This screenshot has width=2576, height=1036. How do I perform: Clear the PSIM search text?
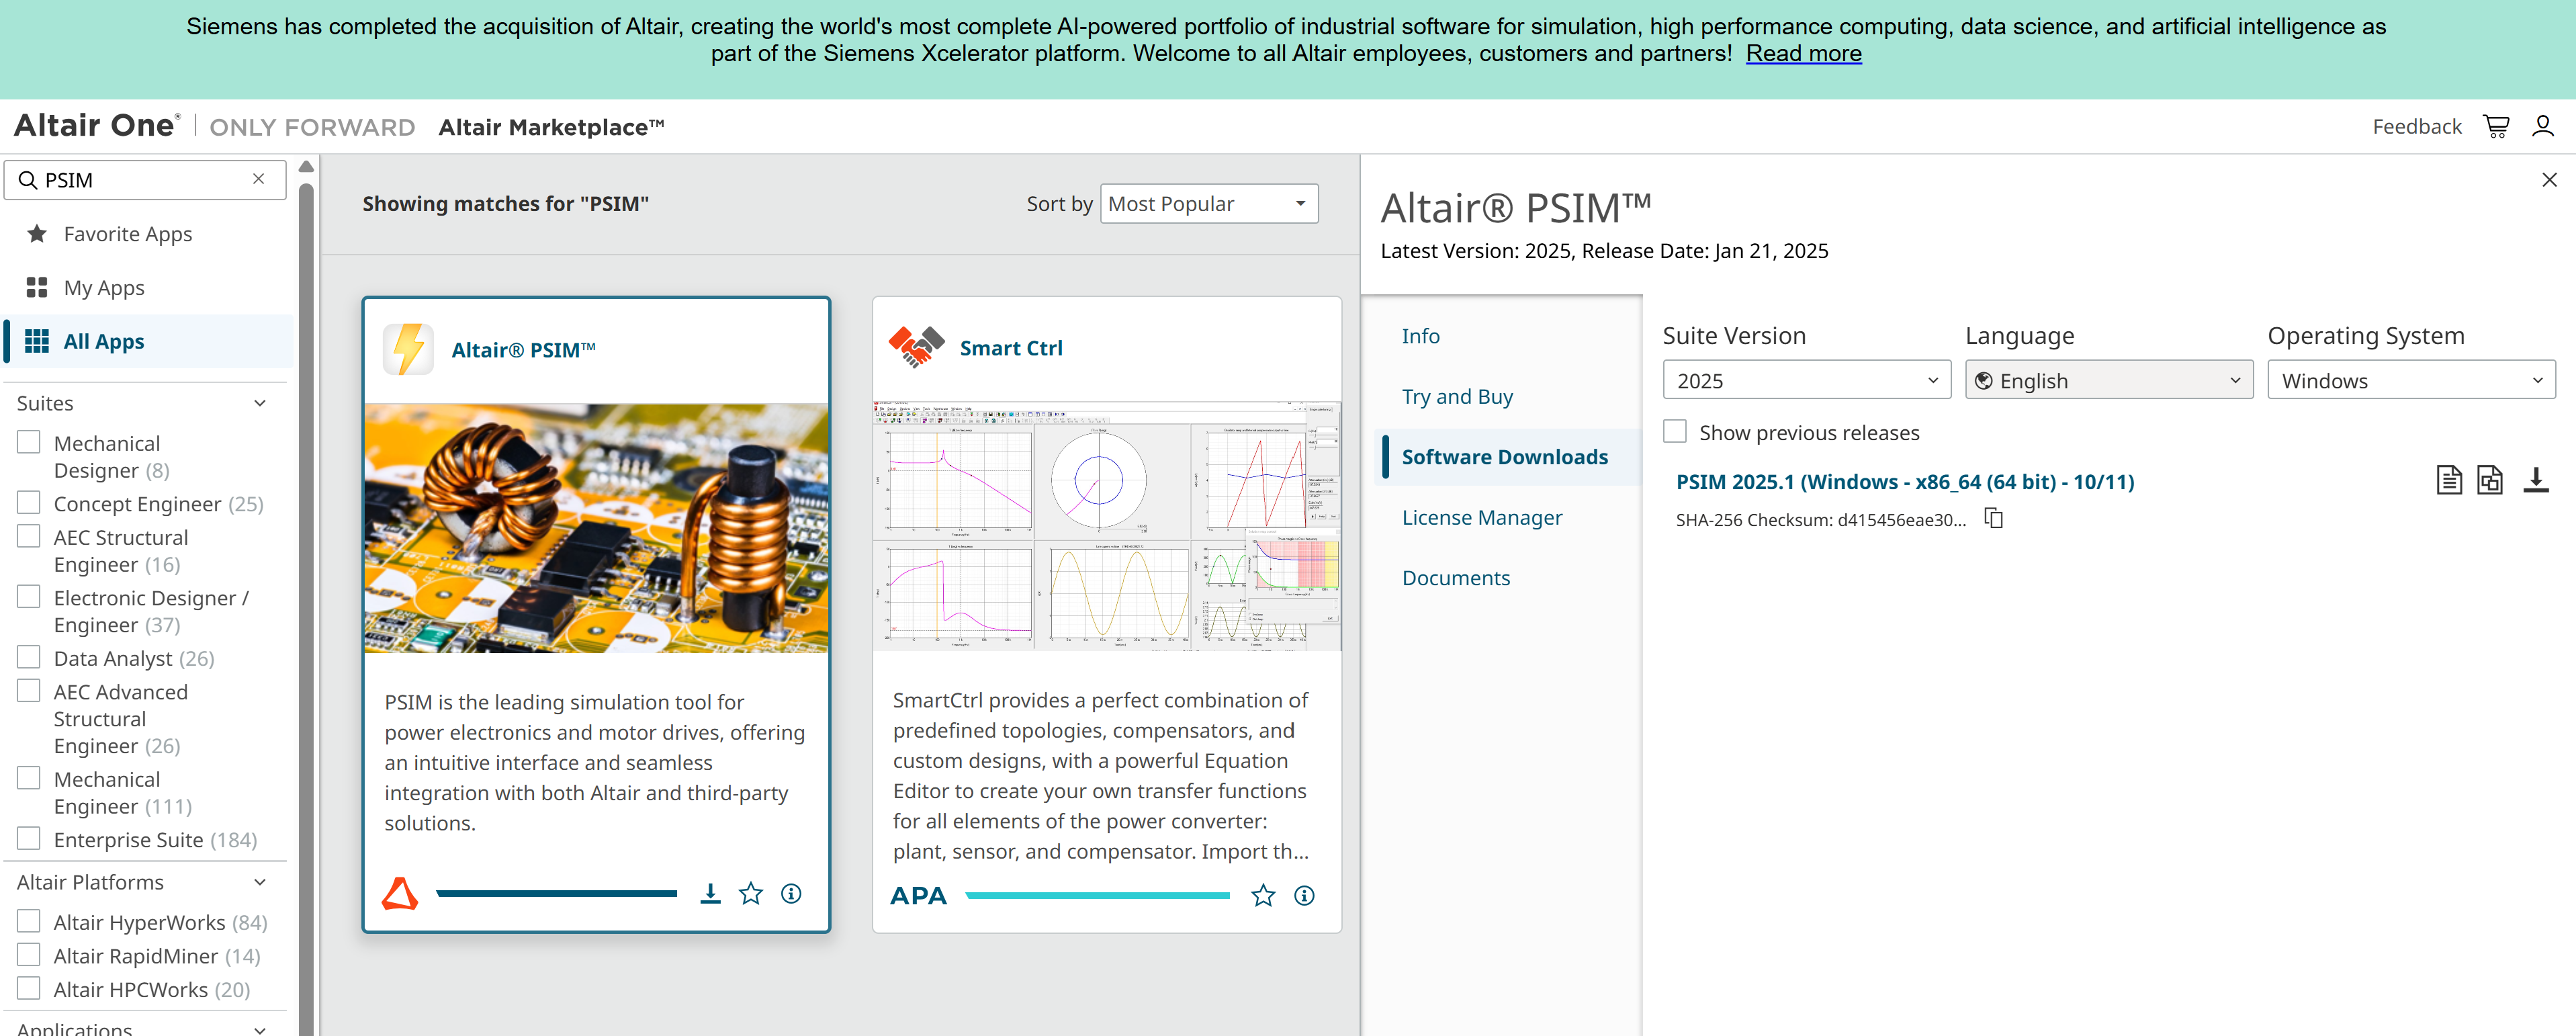259,179
